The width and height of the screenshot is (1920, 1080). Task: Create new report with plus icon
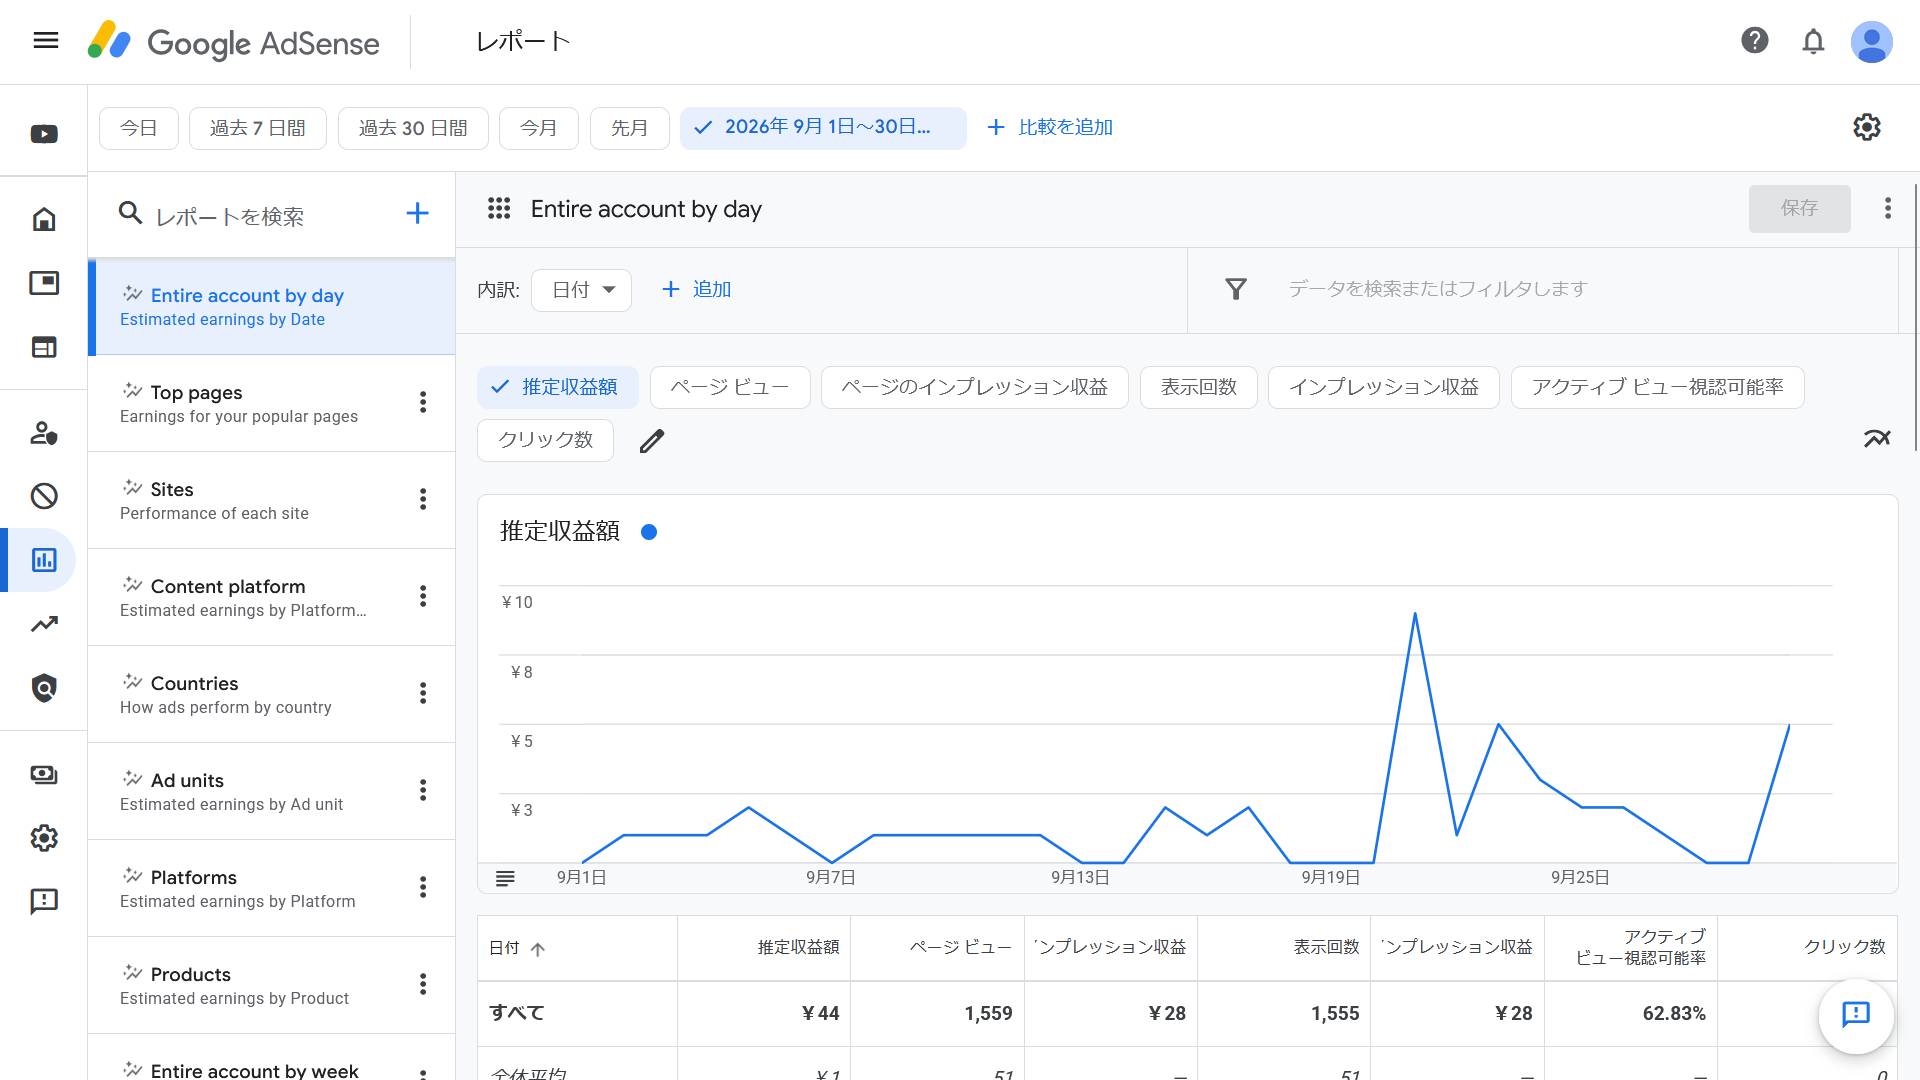click(x=417, y=213)
